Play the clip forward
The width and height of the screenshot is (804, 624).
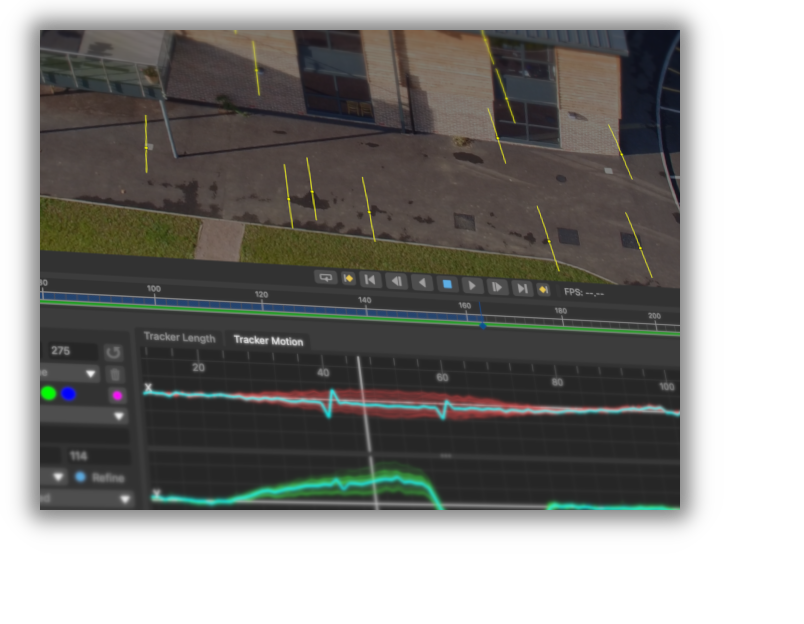(x=472, y=286)
